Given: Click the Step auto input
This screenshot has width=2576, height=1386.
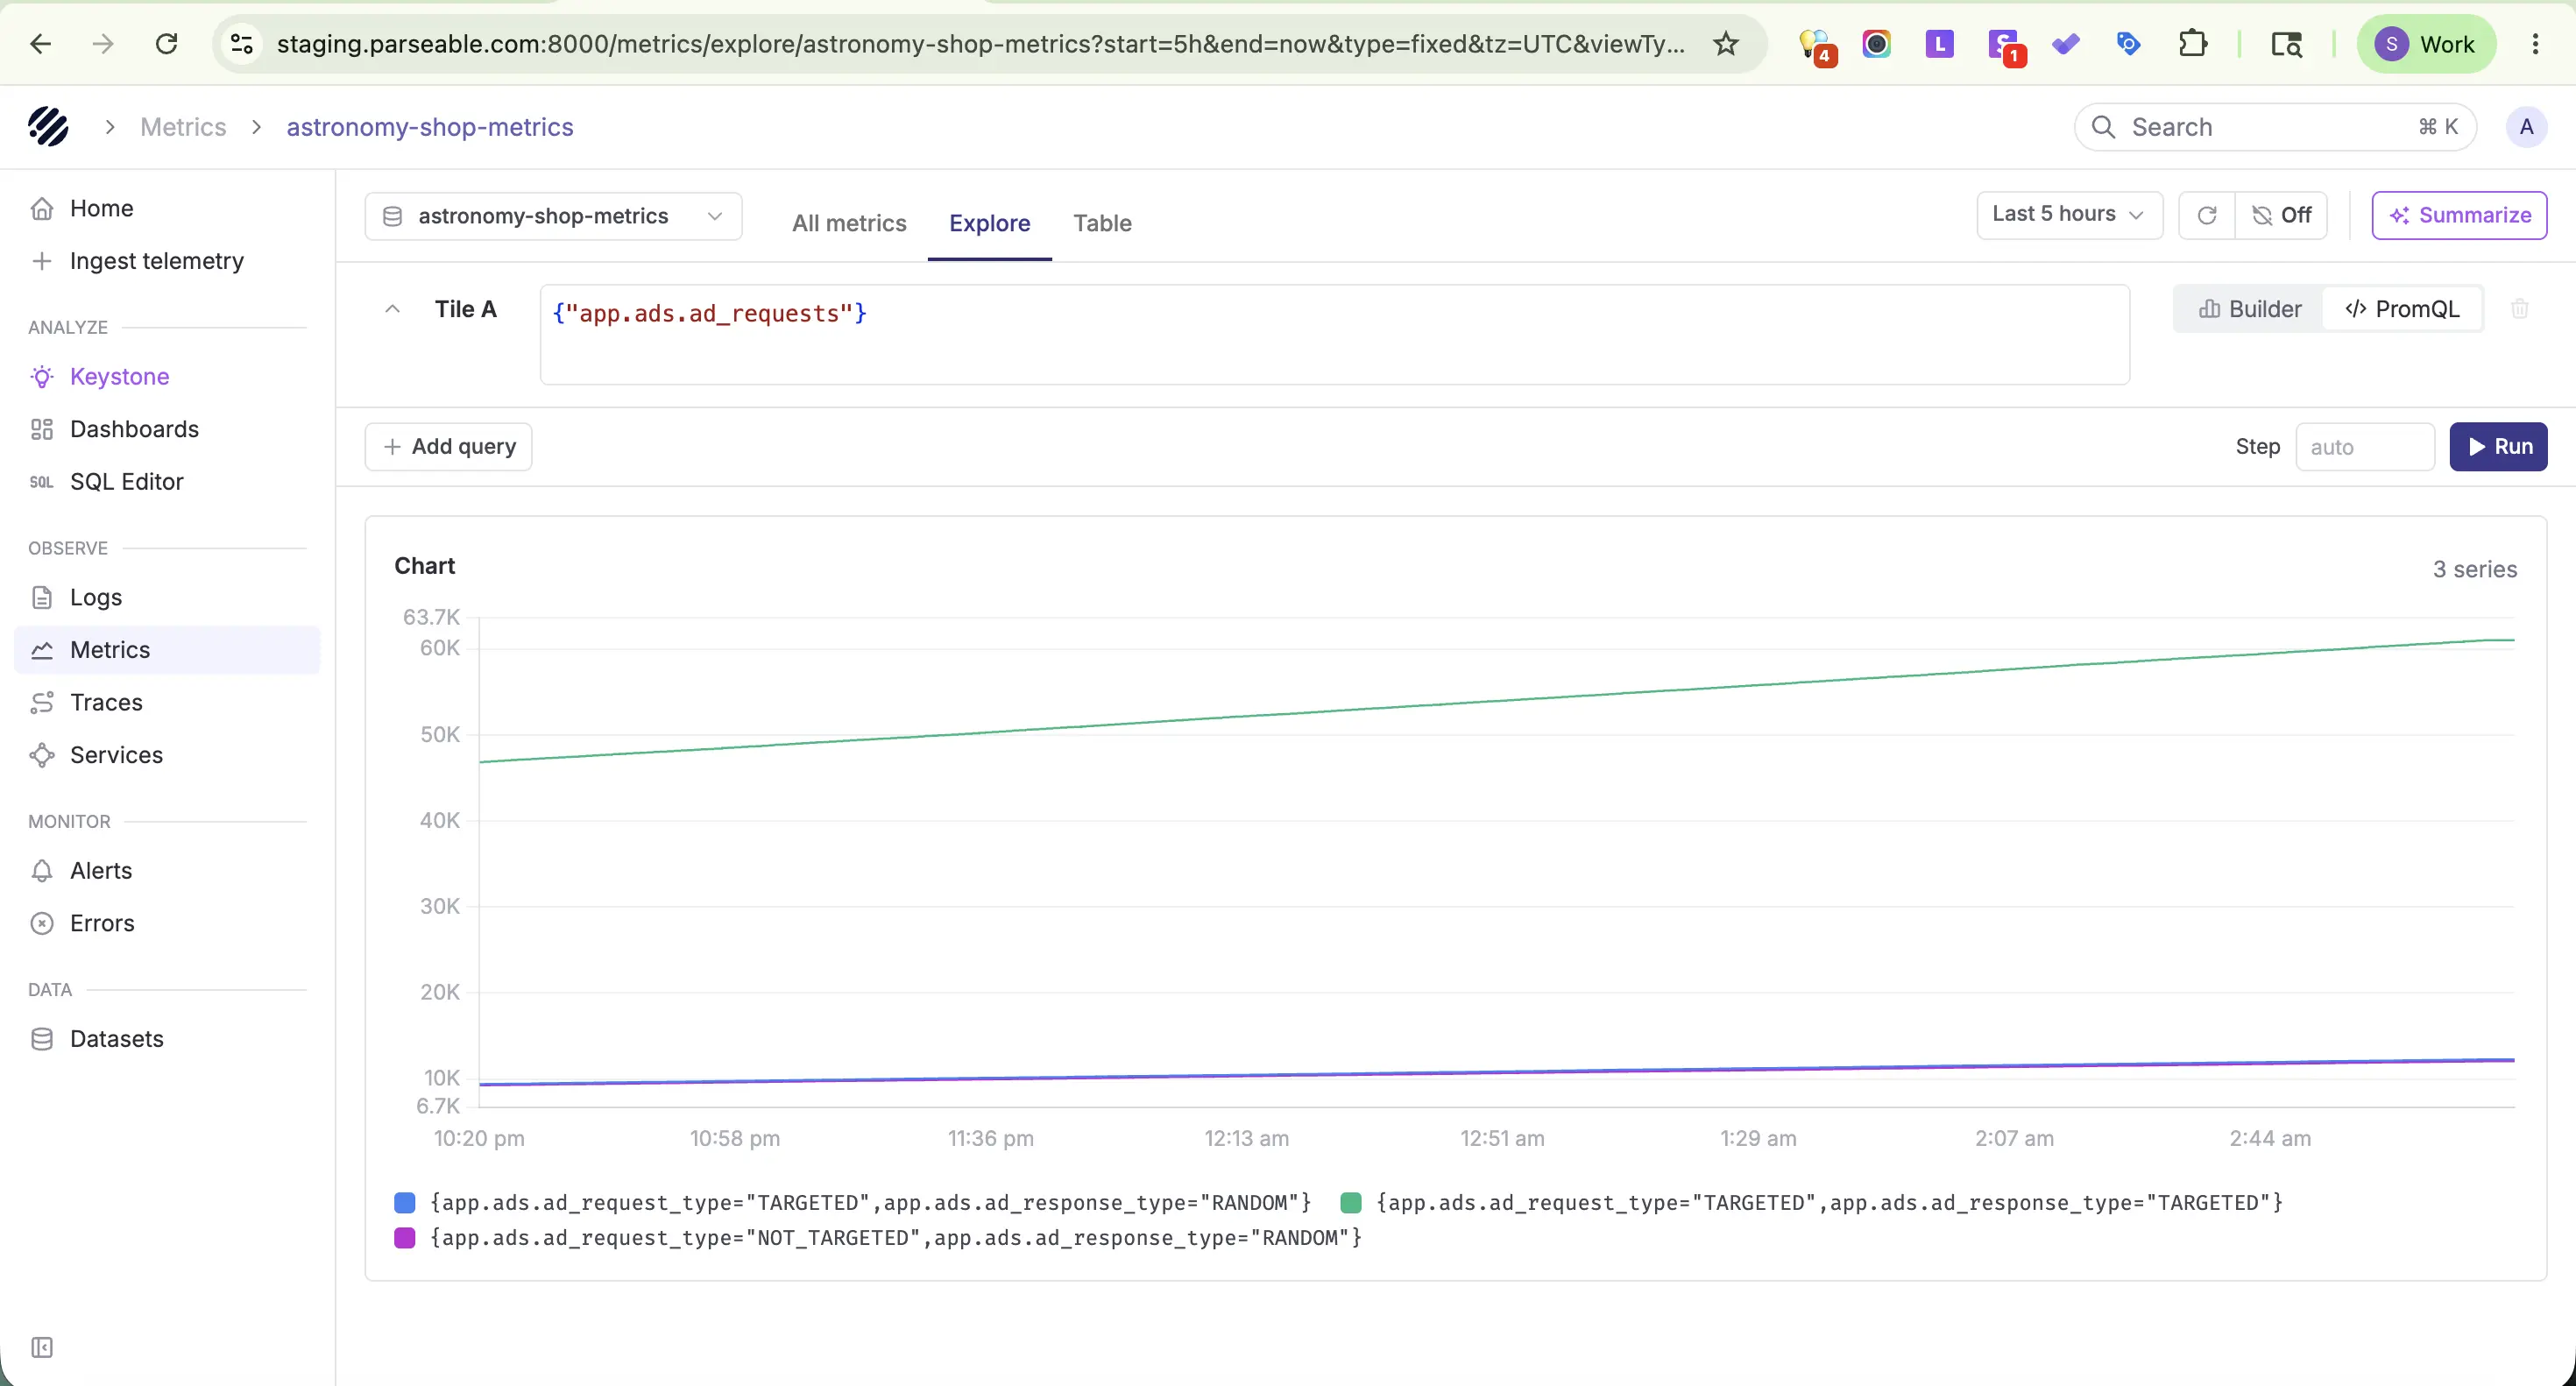Looking at the screenshot, I should [x=2364, y=447].
